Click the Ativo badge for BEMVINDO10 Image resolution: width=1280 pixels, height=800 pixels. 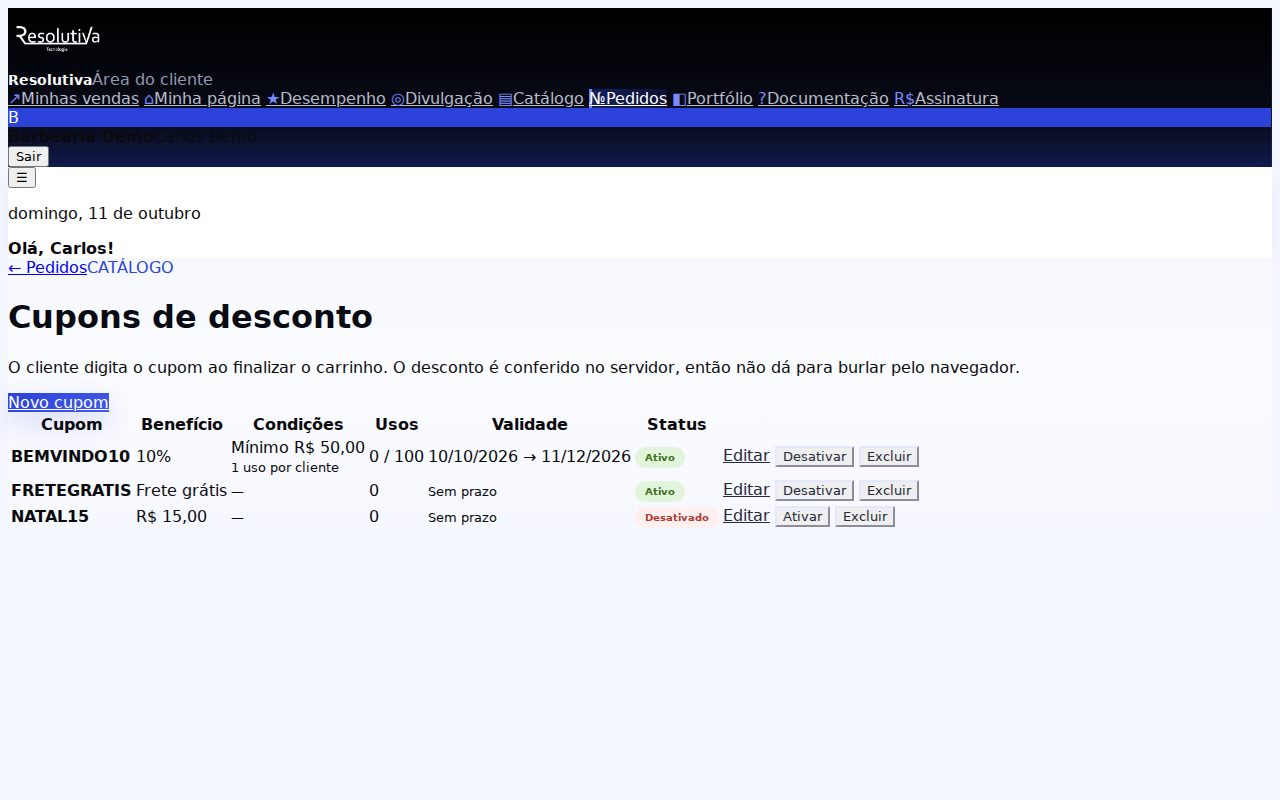(x=660, y=457)
